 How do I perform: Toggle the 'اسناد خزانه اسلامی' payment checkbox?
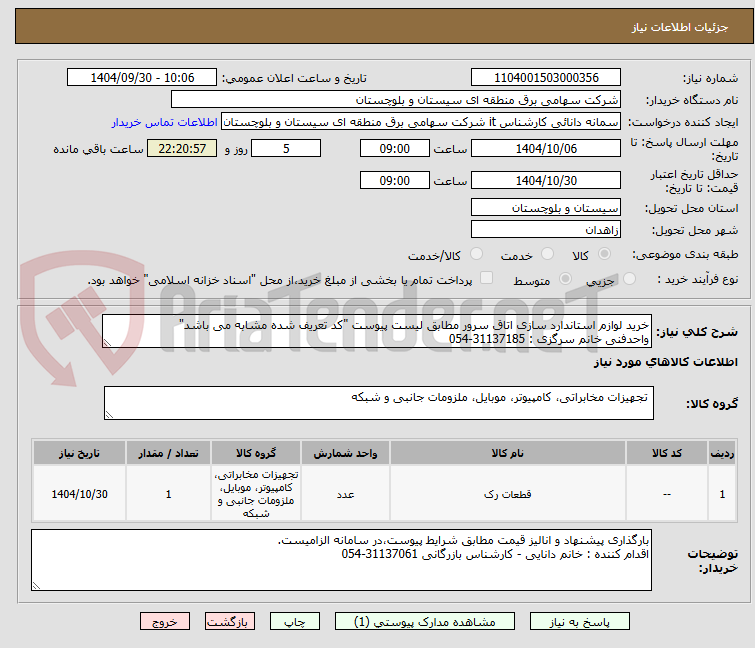[x=487, y=279]
